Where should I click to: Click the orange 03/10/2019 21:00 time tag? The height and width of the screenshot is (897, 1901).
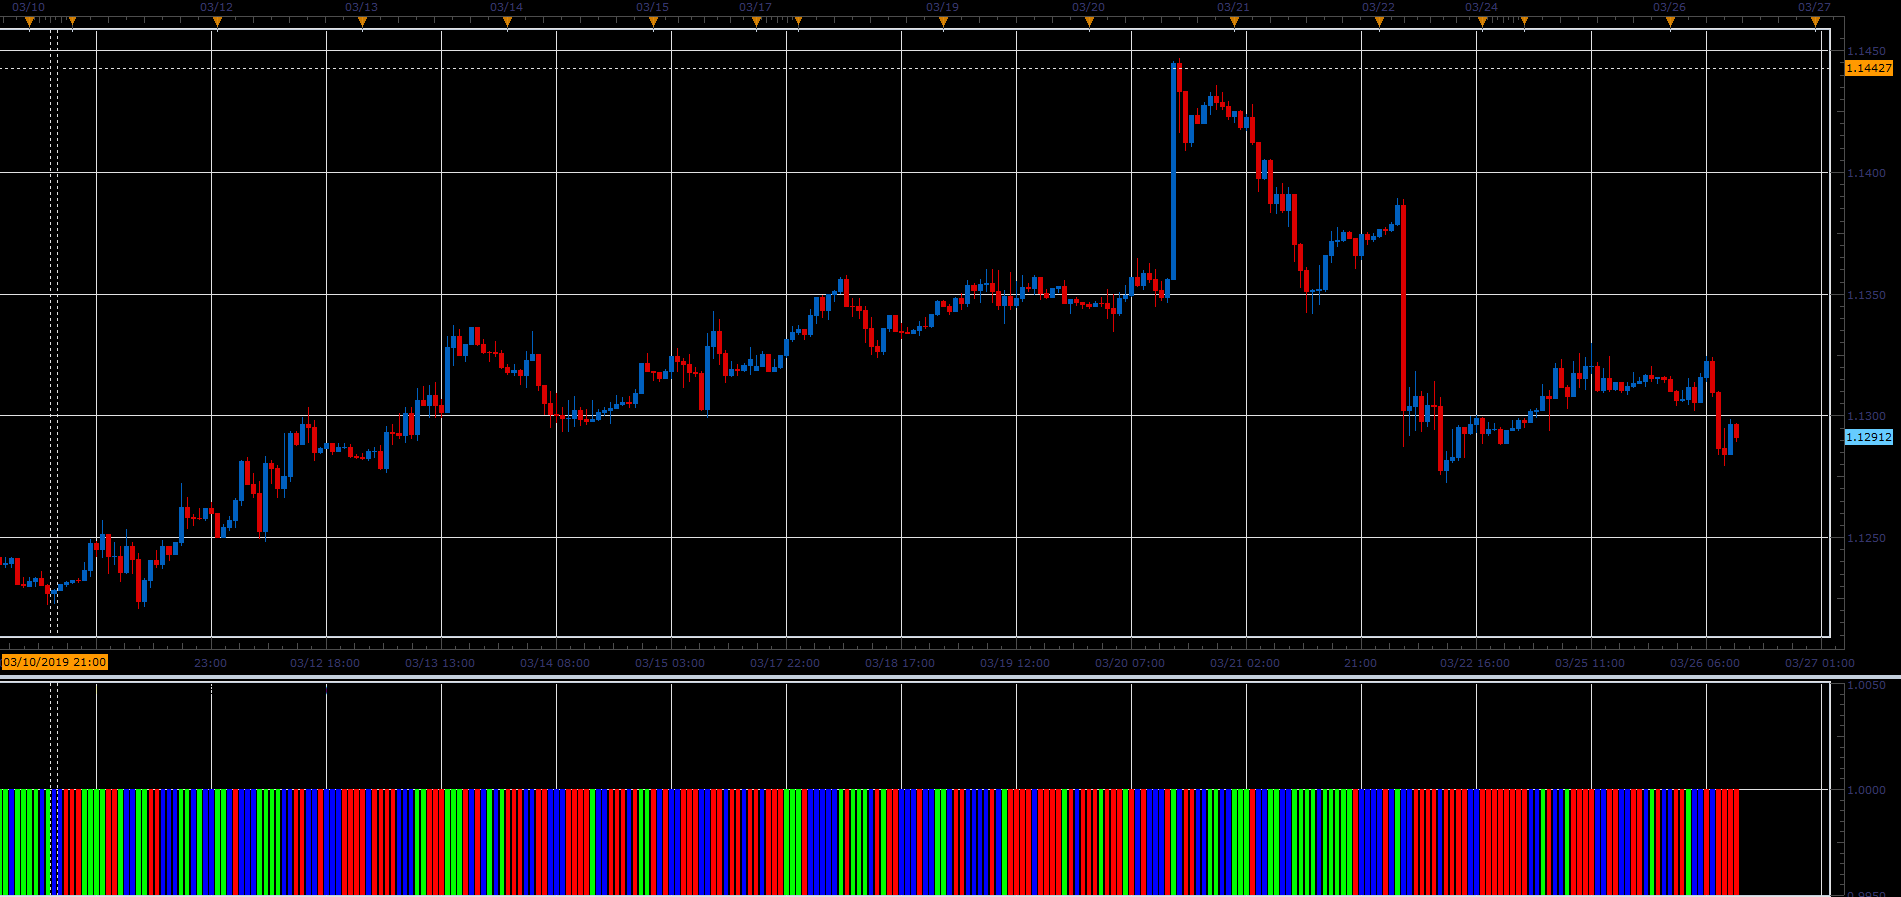55,662
